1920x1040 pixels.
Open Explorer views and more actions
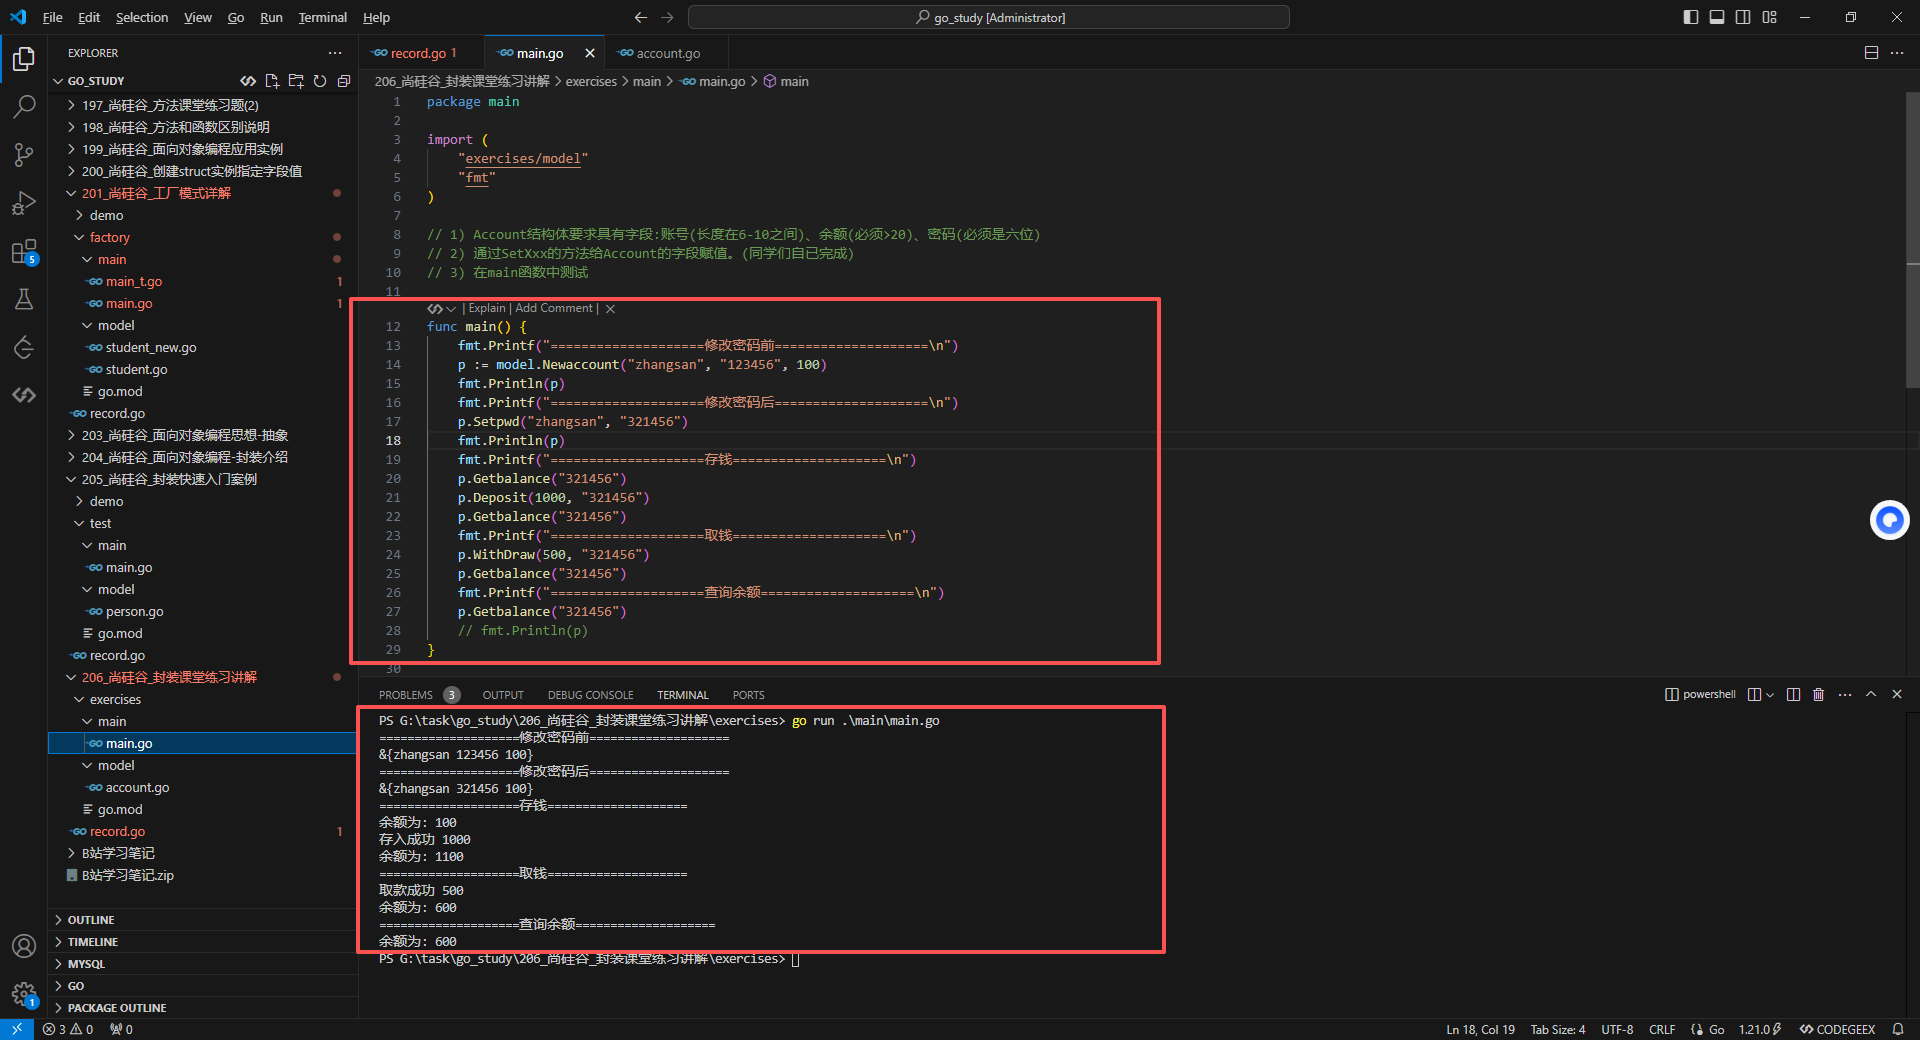pyautogui.click(x=334, y=53)
